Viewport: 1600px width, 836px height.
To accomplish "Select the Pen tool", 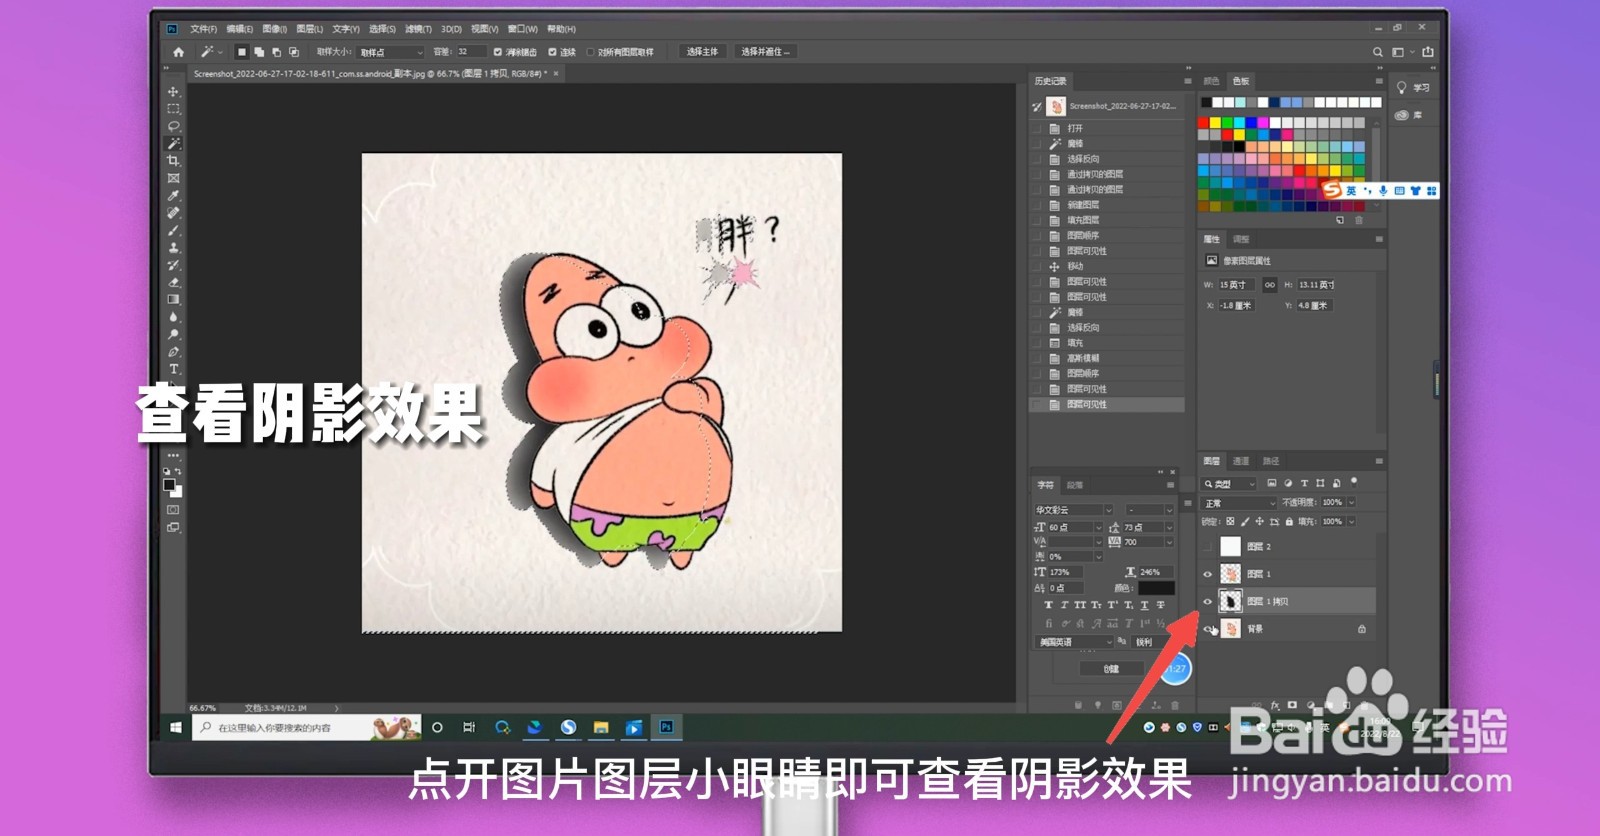I will pyautogui.click(x=173, y=351).
